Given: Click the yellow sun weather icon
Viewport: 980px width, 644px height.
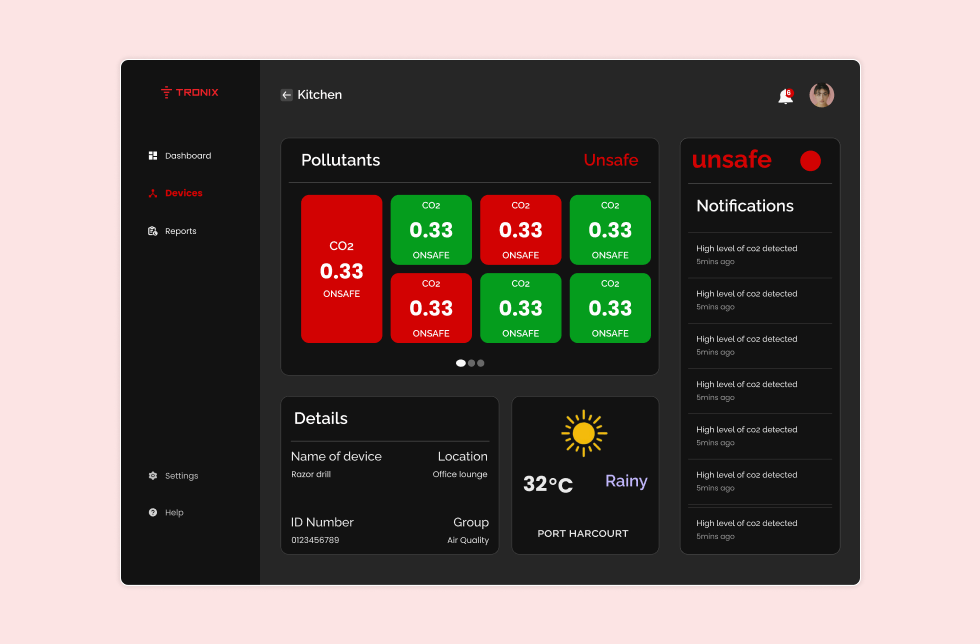Looking at the screenshot, I should pyautogui.click(x=584, y=433).
